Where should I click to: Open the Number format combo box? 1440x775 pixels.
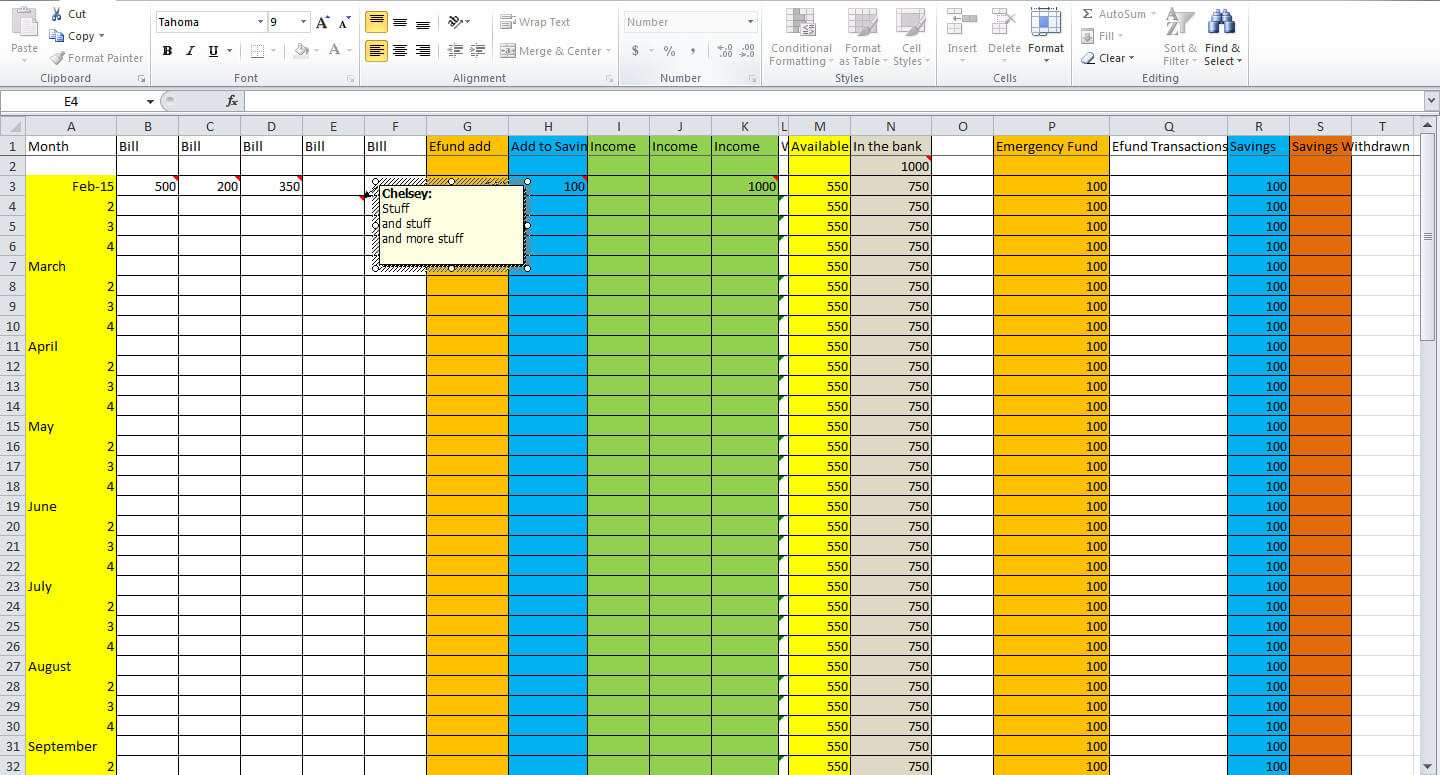690,21
